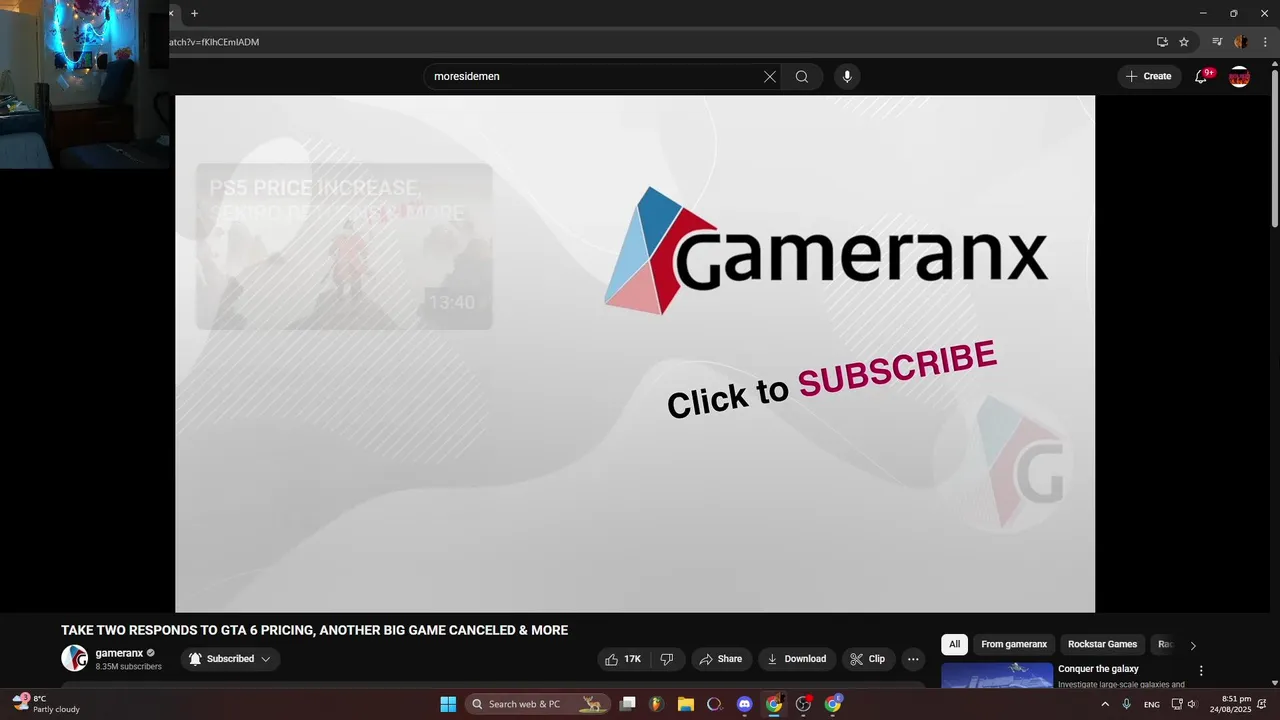Open Chrome profile avatar
Image resolution: width=1280 pixels, height=720 pixels.
click(x=1241, y=42)
